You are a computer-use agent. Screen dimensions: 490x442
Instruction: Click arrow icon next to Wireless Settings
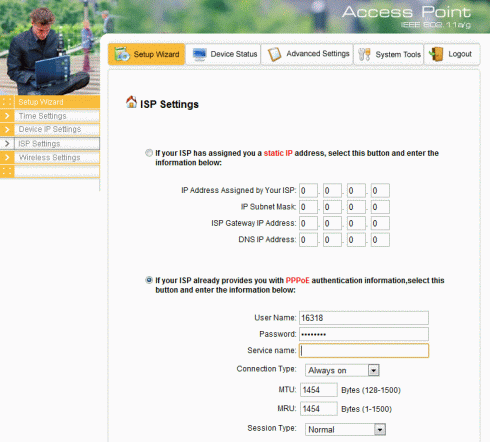coord(7,157)
